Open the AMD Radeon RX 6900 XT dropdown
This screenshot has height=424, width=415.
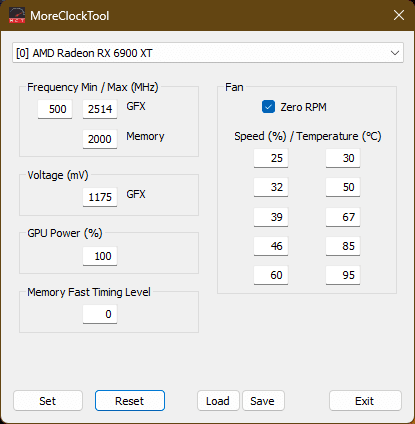click(x=208, y=53)
